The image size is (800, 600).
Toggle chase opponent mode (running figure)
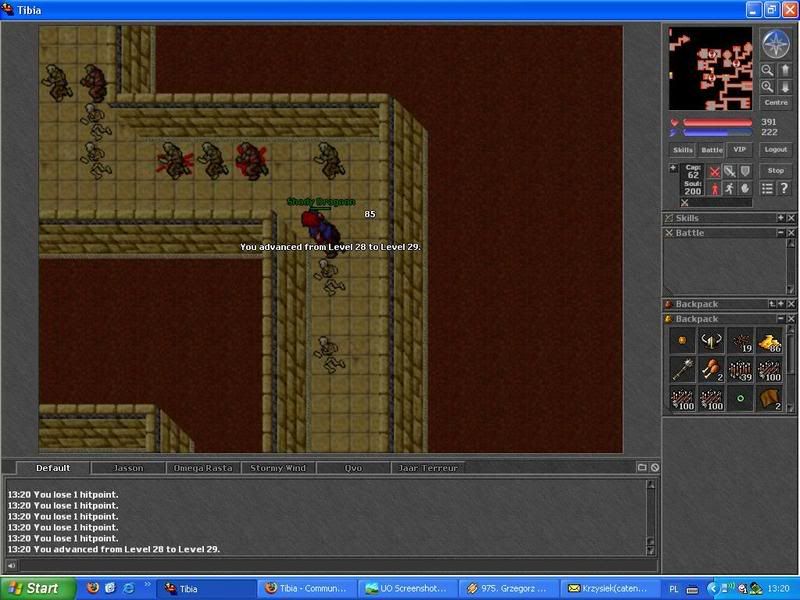pos(730,189)
